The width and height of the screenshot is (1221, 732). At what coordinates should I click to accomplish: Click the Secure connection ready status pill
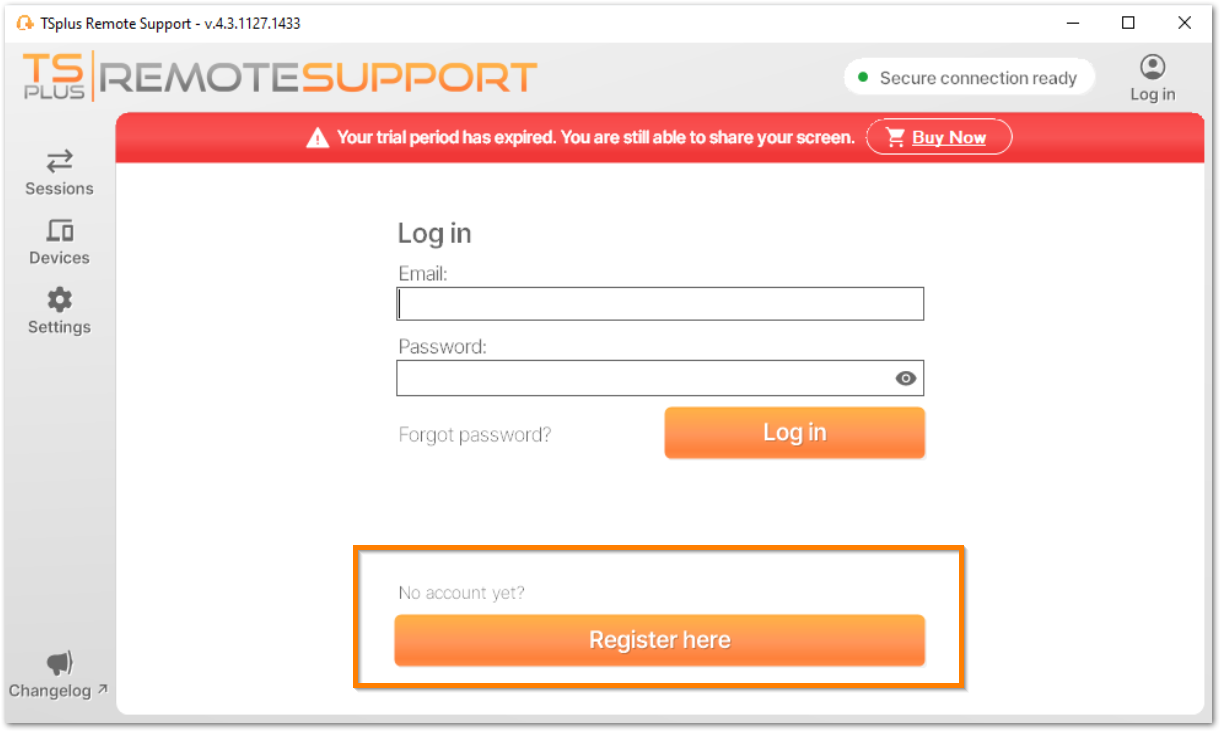(x=968, y=77)
